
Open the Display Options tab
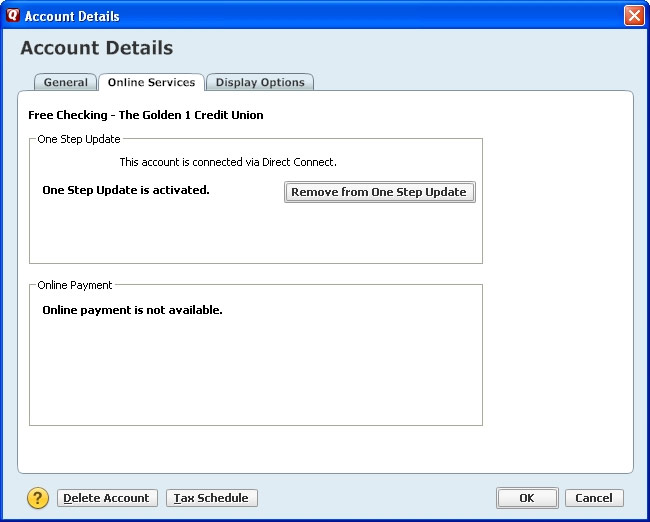pos(260,82)
